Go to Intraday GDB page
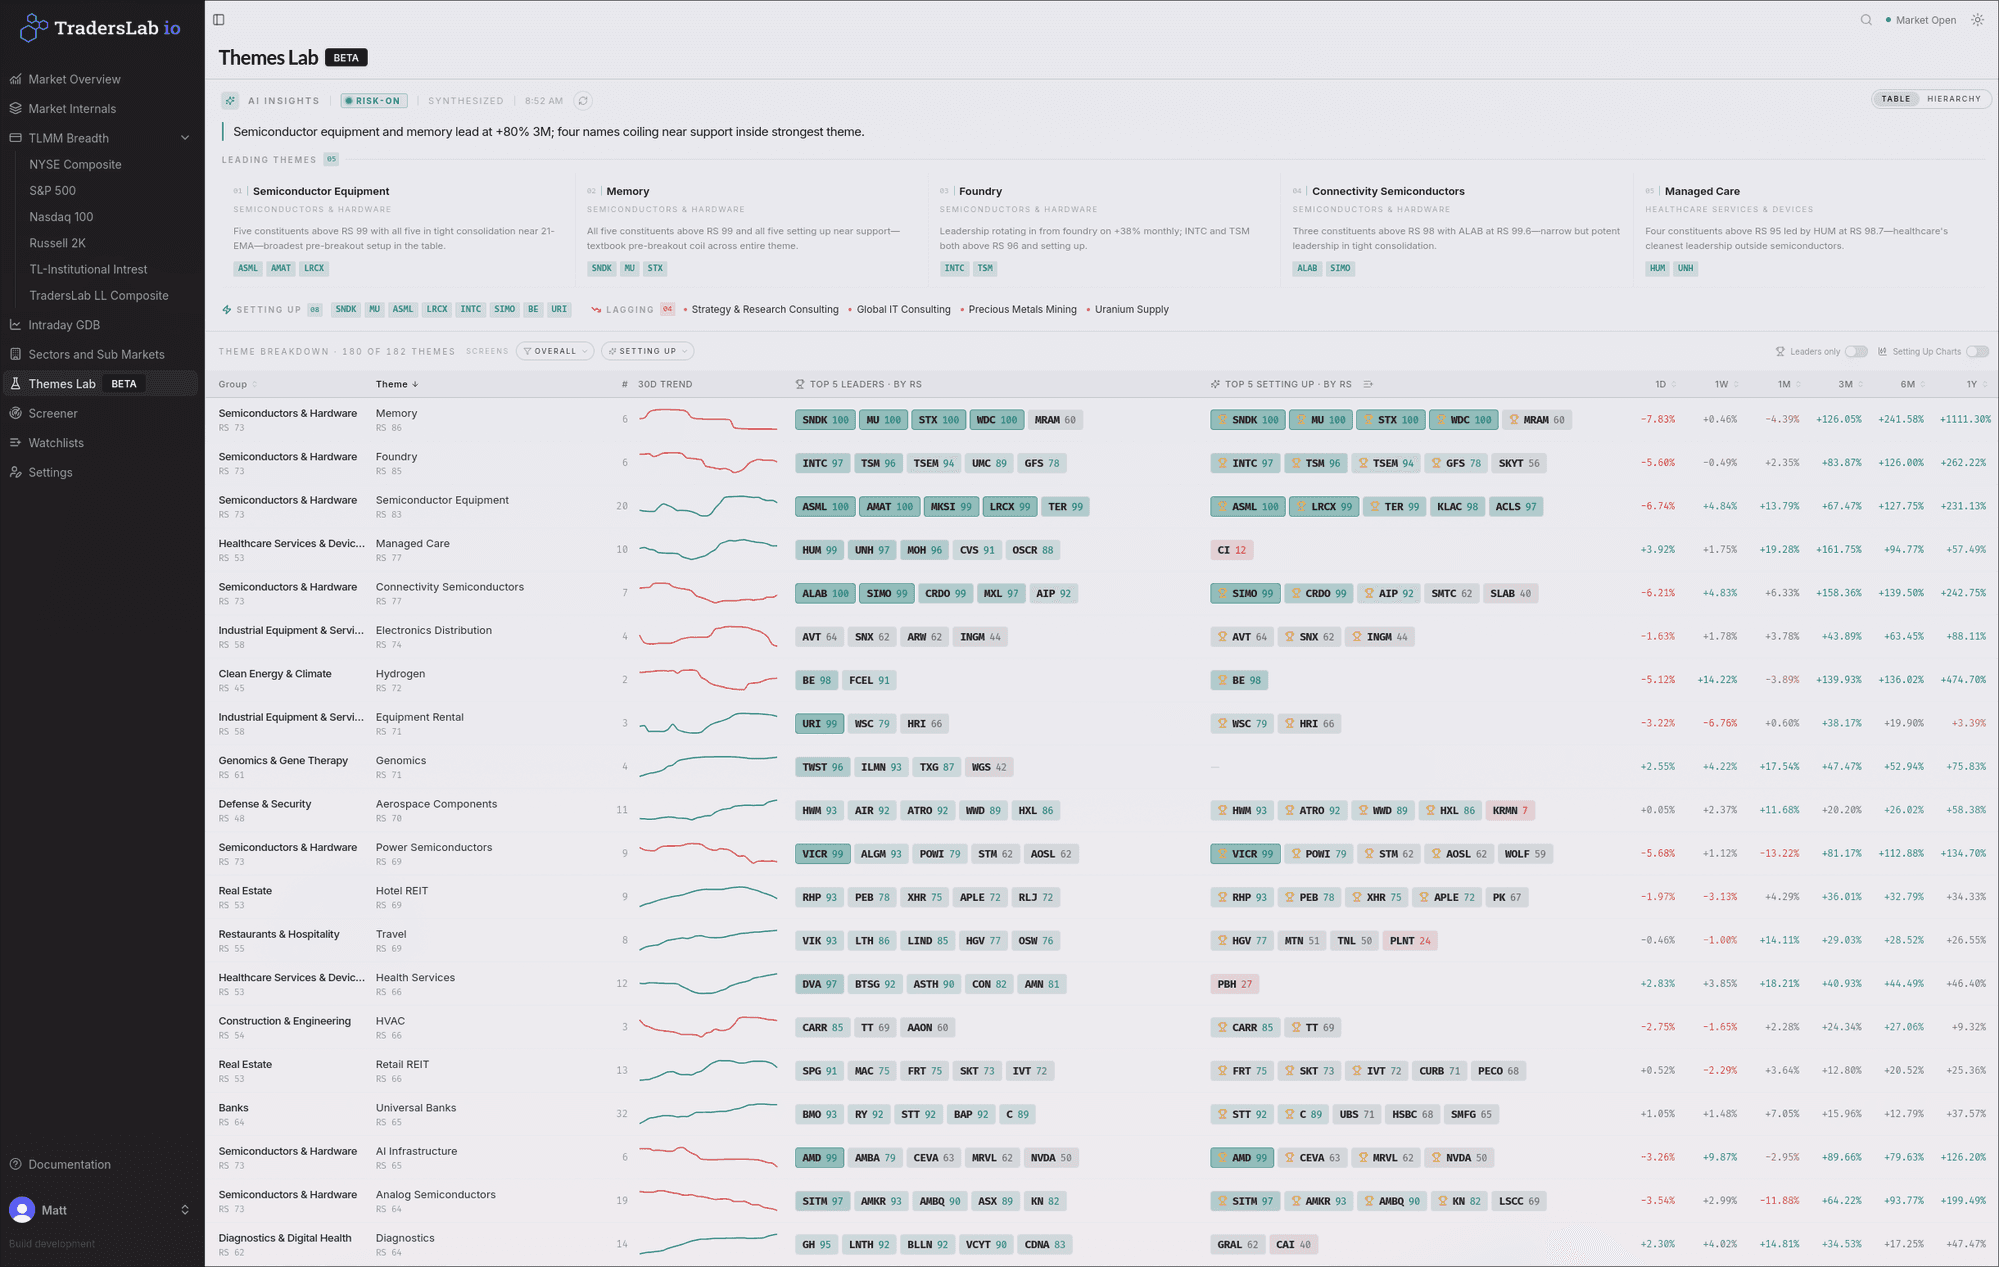 point(64,325)
